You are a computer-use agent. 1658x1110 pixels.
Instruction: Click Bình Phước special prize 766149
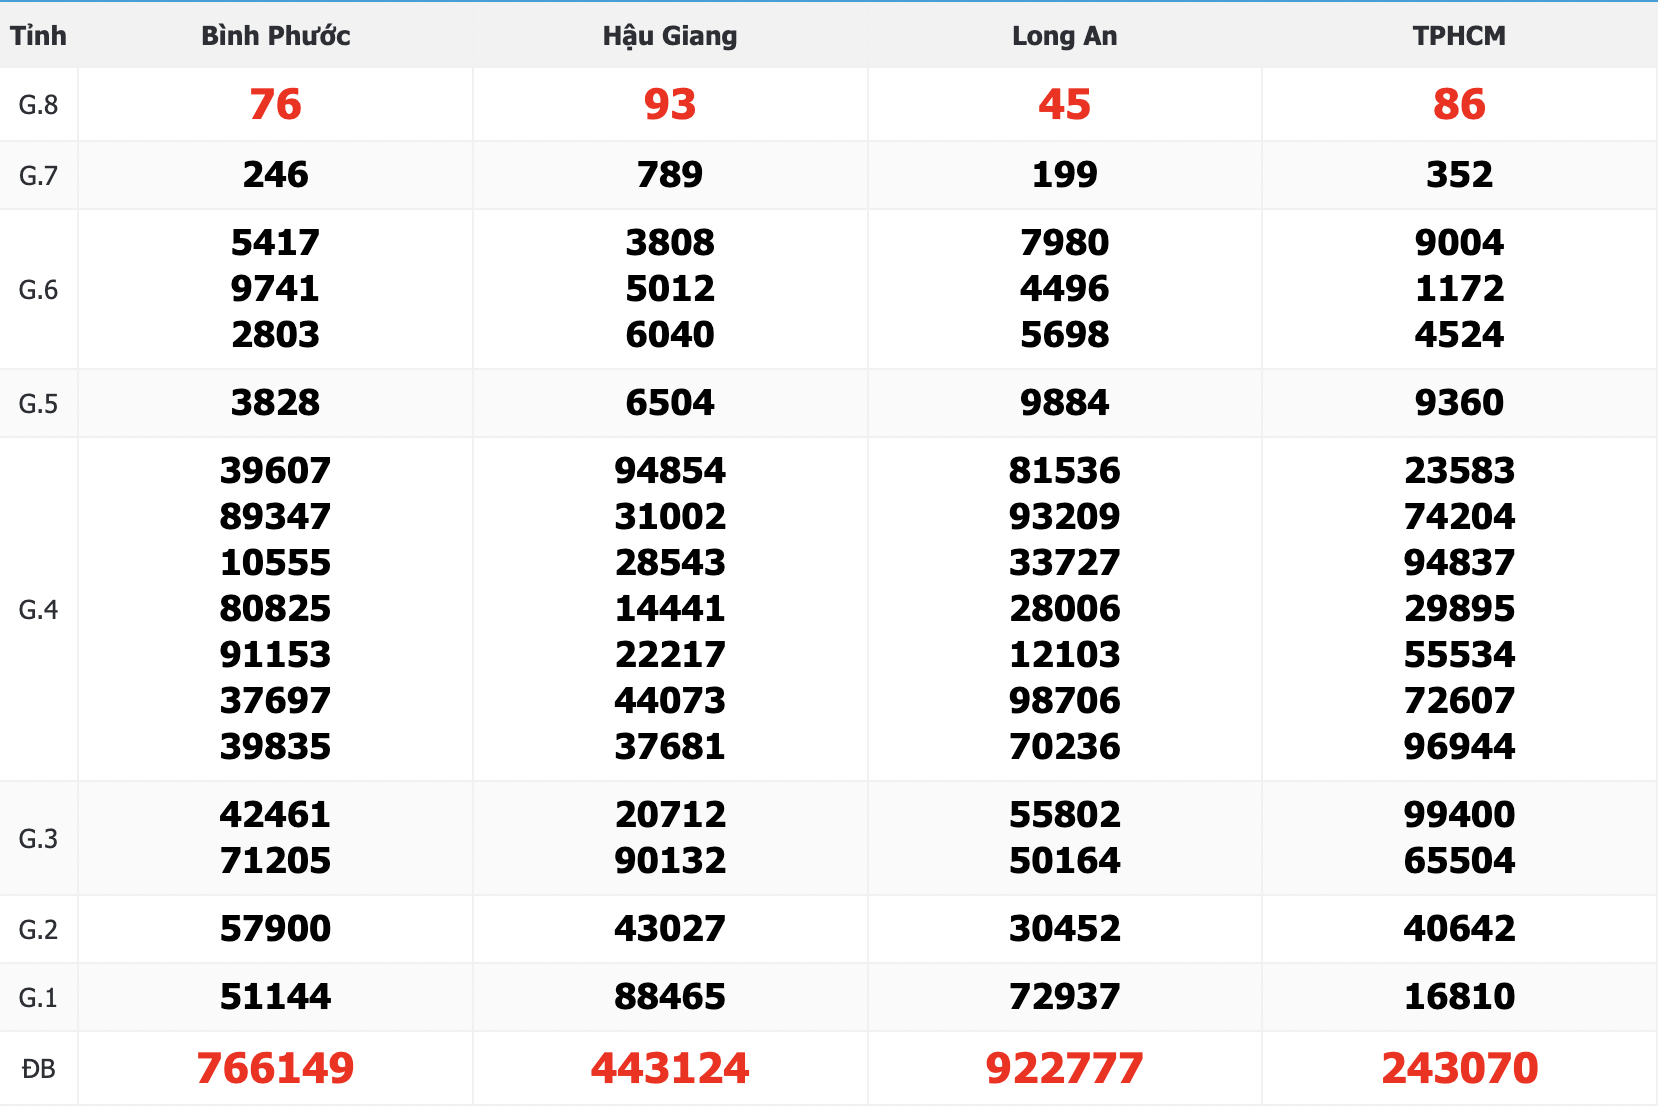tap(275, 1068)
